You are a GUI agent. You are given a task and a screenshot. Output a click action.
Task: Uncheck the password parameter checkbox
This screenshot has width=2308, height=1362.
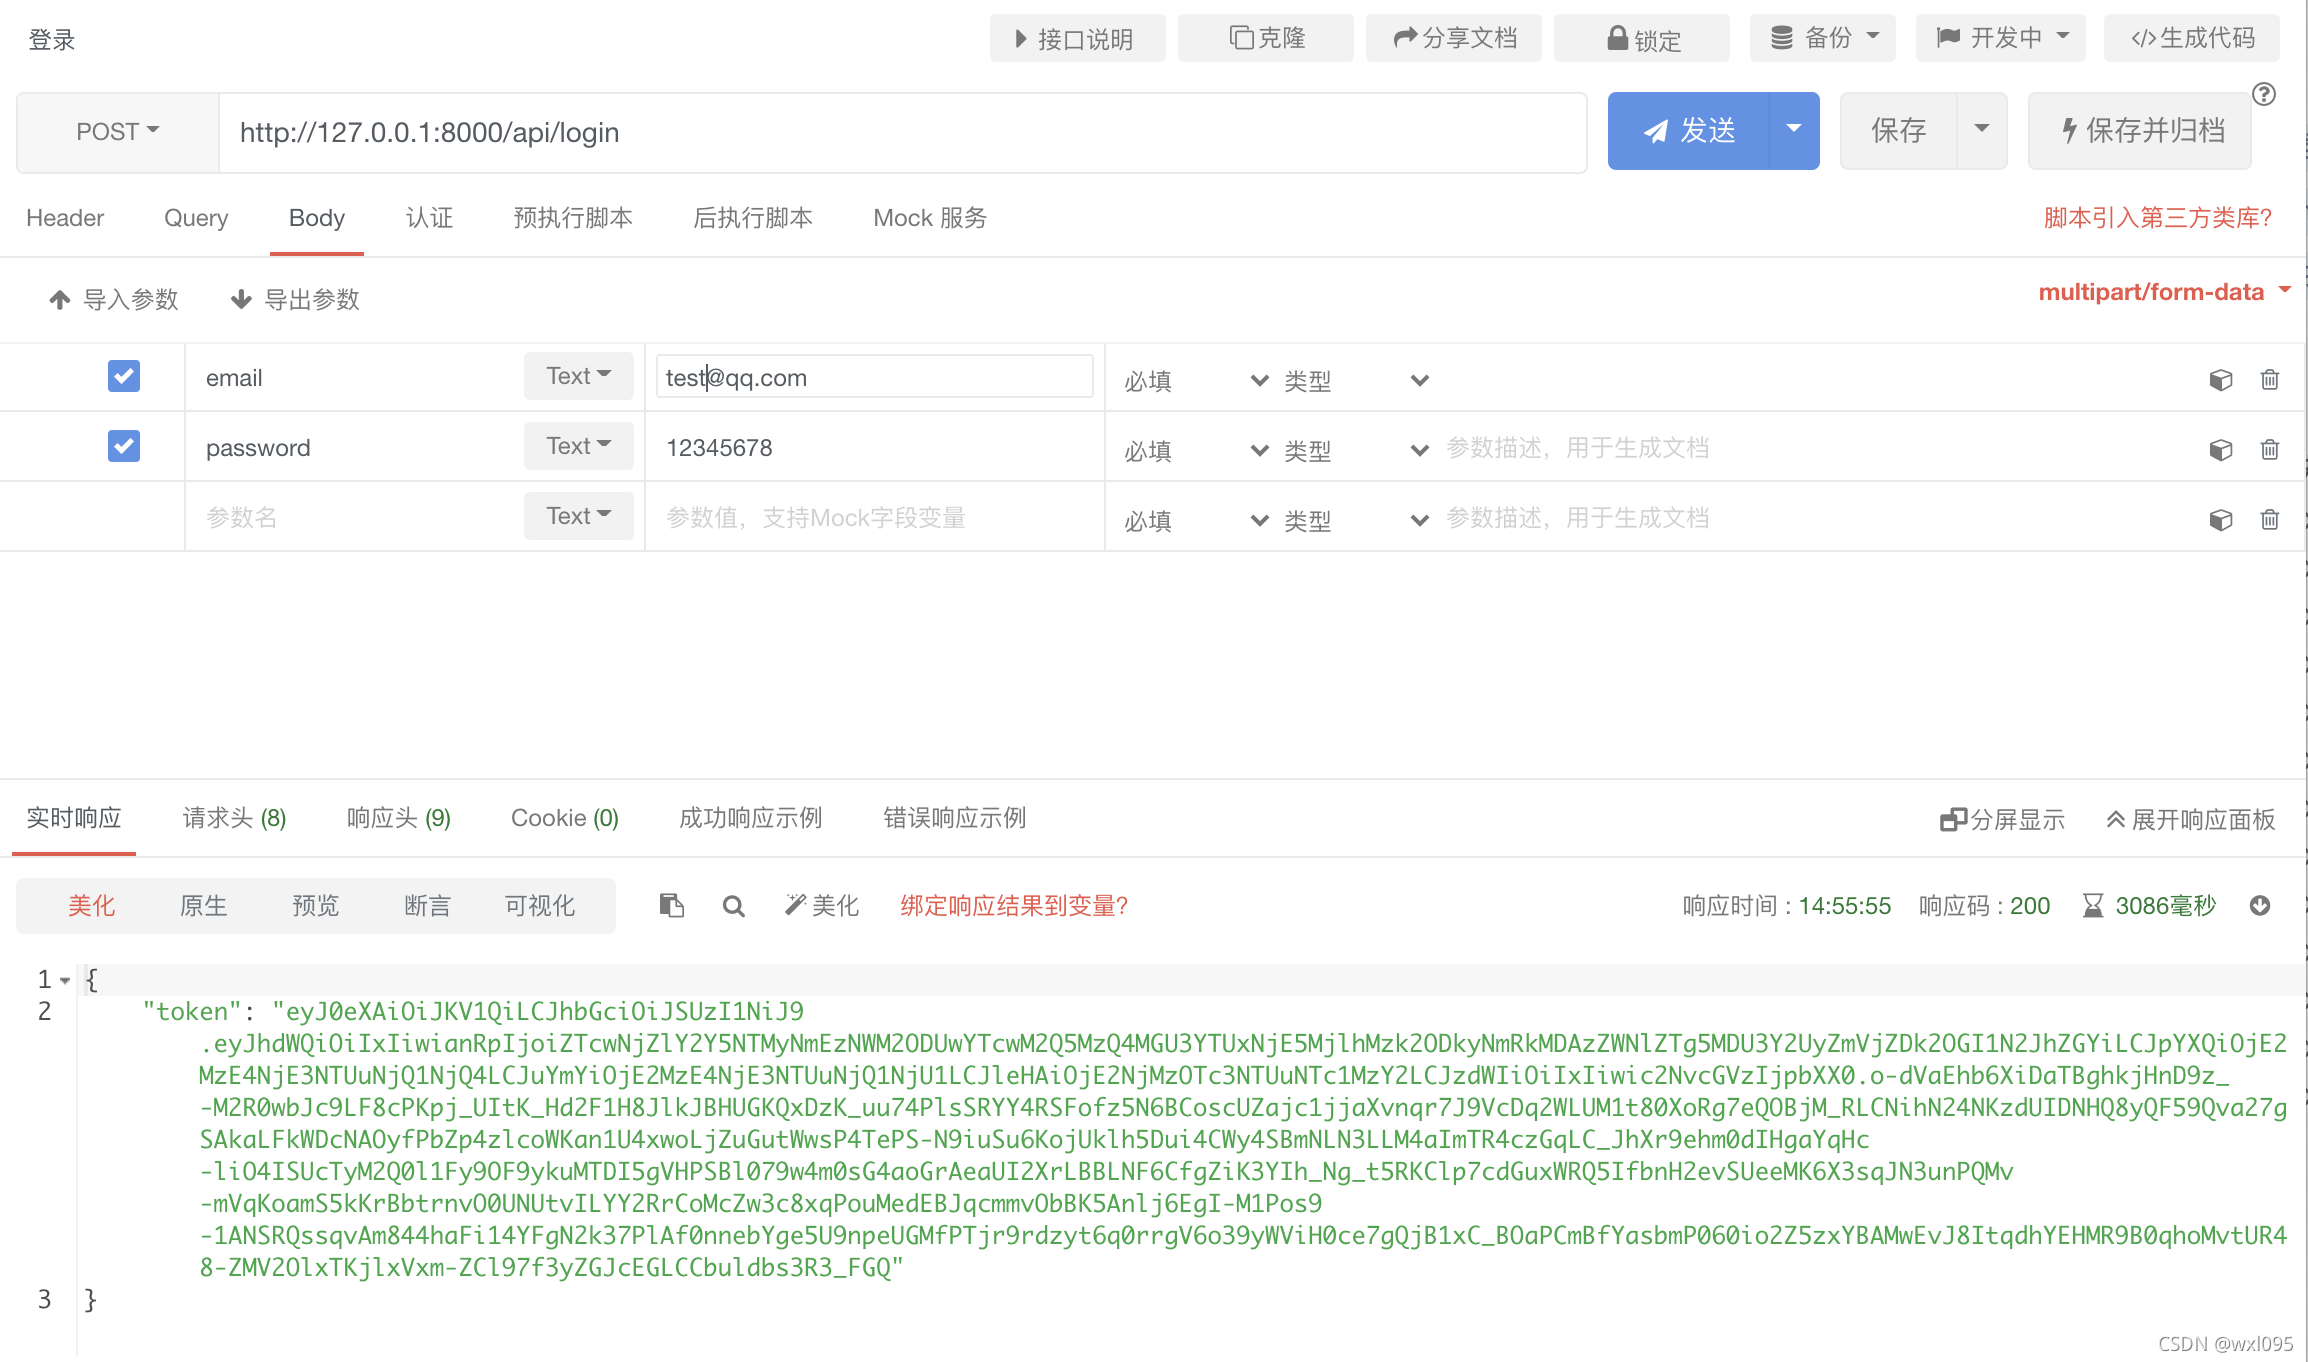[x=124, y=446]
